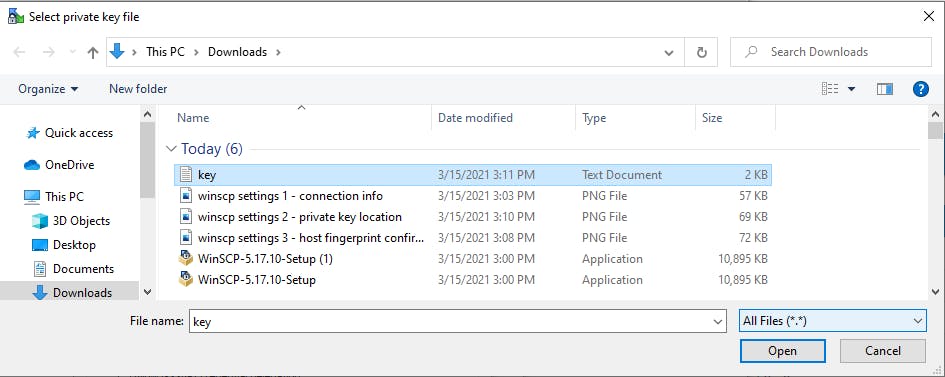Click the Search Downloads field

830,52
